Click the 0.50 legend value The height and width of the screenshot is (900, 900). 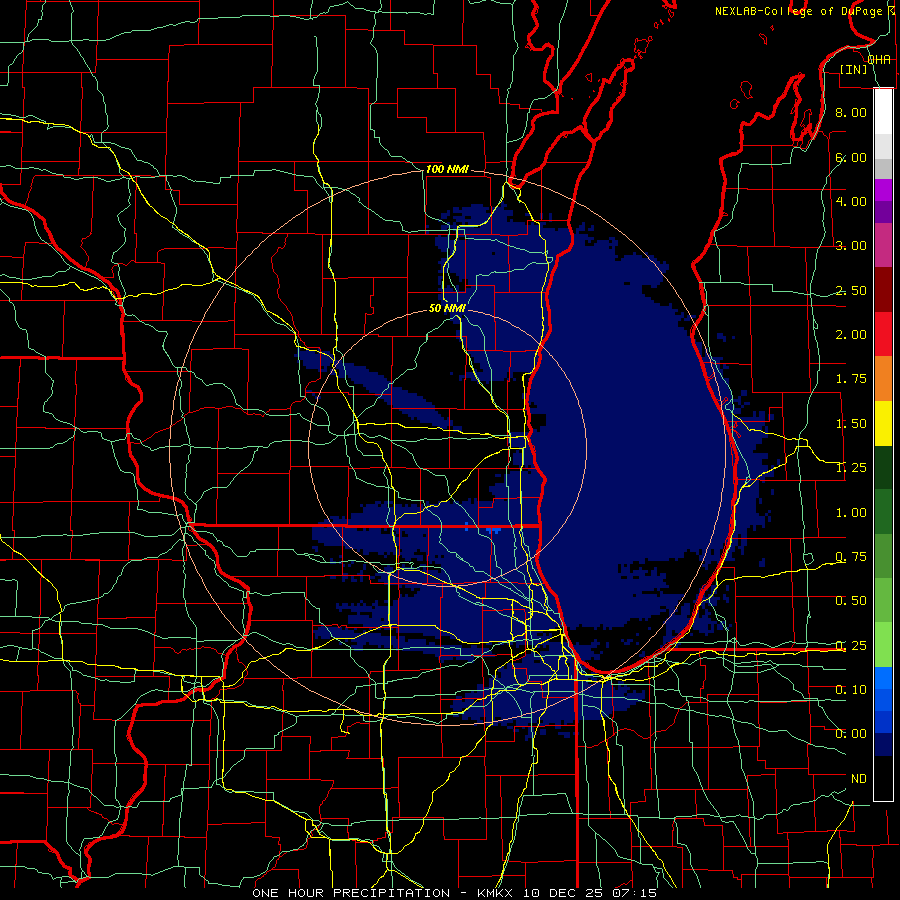pyautogui.click(x=850, y=601)
